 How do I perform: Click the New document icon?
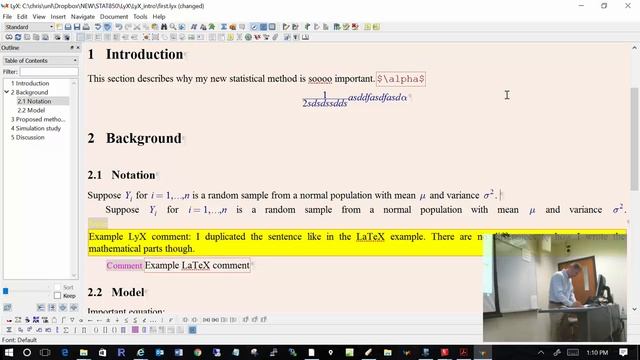[x=59, y=27]
